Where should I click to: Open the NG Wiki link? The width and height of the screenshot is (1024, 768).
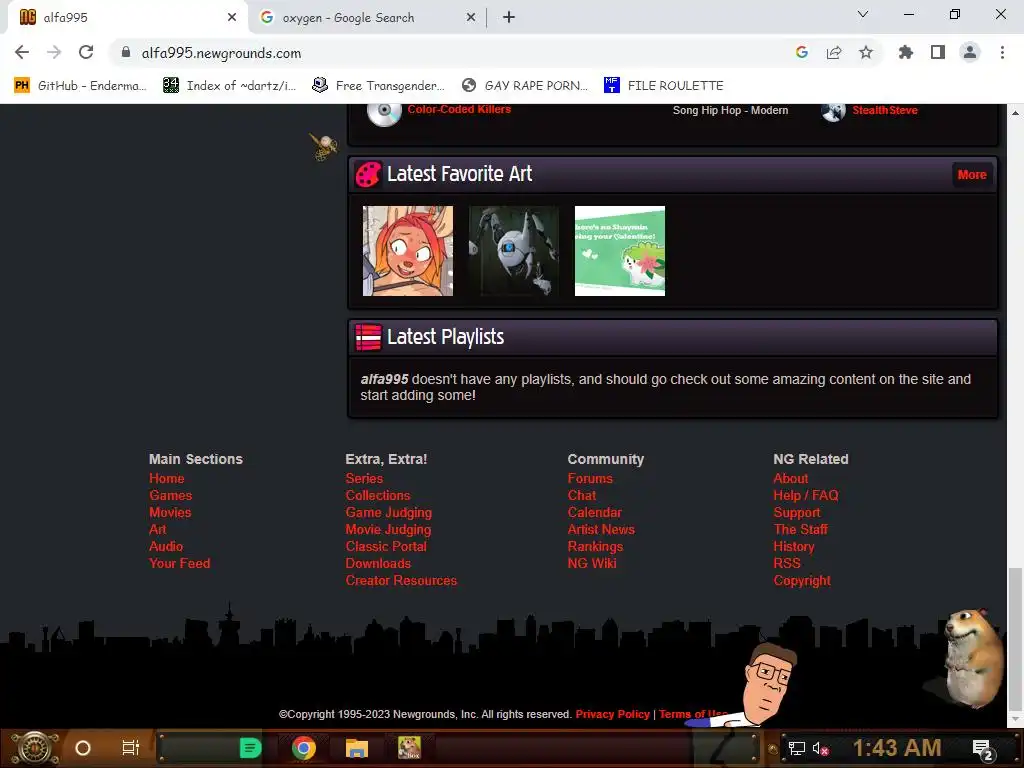(592, 563)
